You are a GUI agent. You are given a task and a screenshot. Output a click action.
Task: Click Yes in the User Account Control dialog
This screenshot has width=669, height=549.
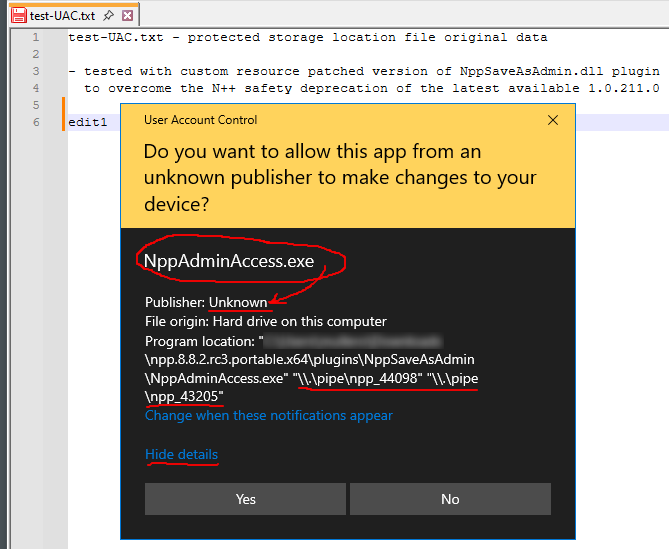click(x=245, y=499)
